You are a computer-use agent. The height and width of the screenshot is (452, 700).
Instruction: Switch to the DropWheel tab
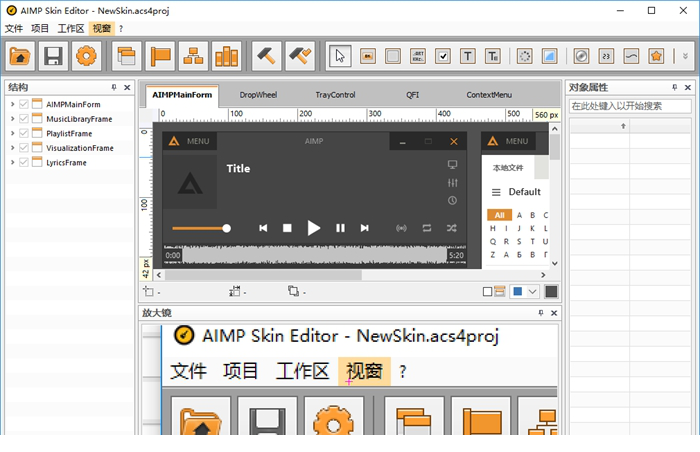258,95
